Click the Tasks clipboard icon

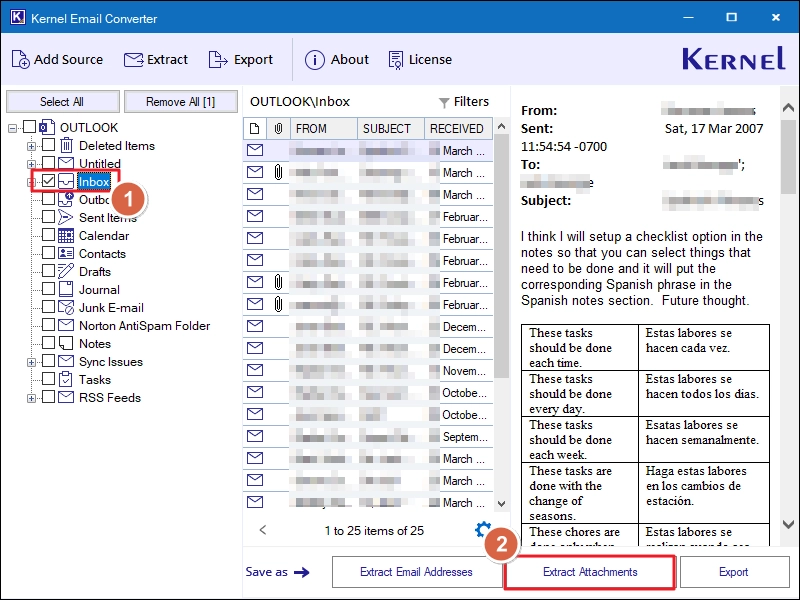66,379
